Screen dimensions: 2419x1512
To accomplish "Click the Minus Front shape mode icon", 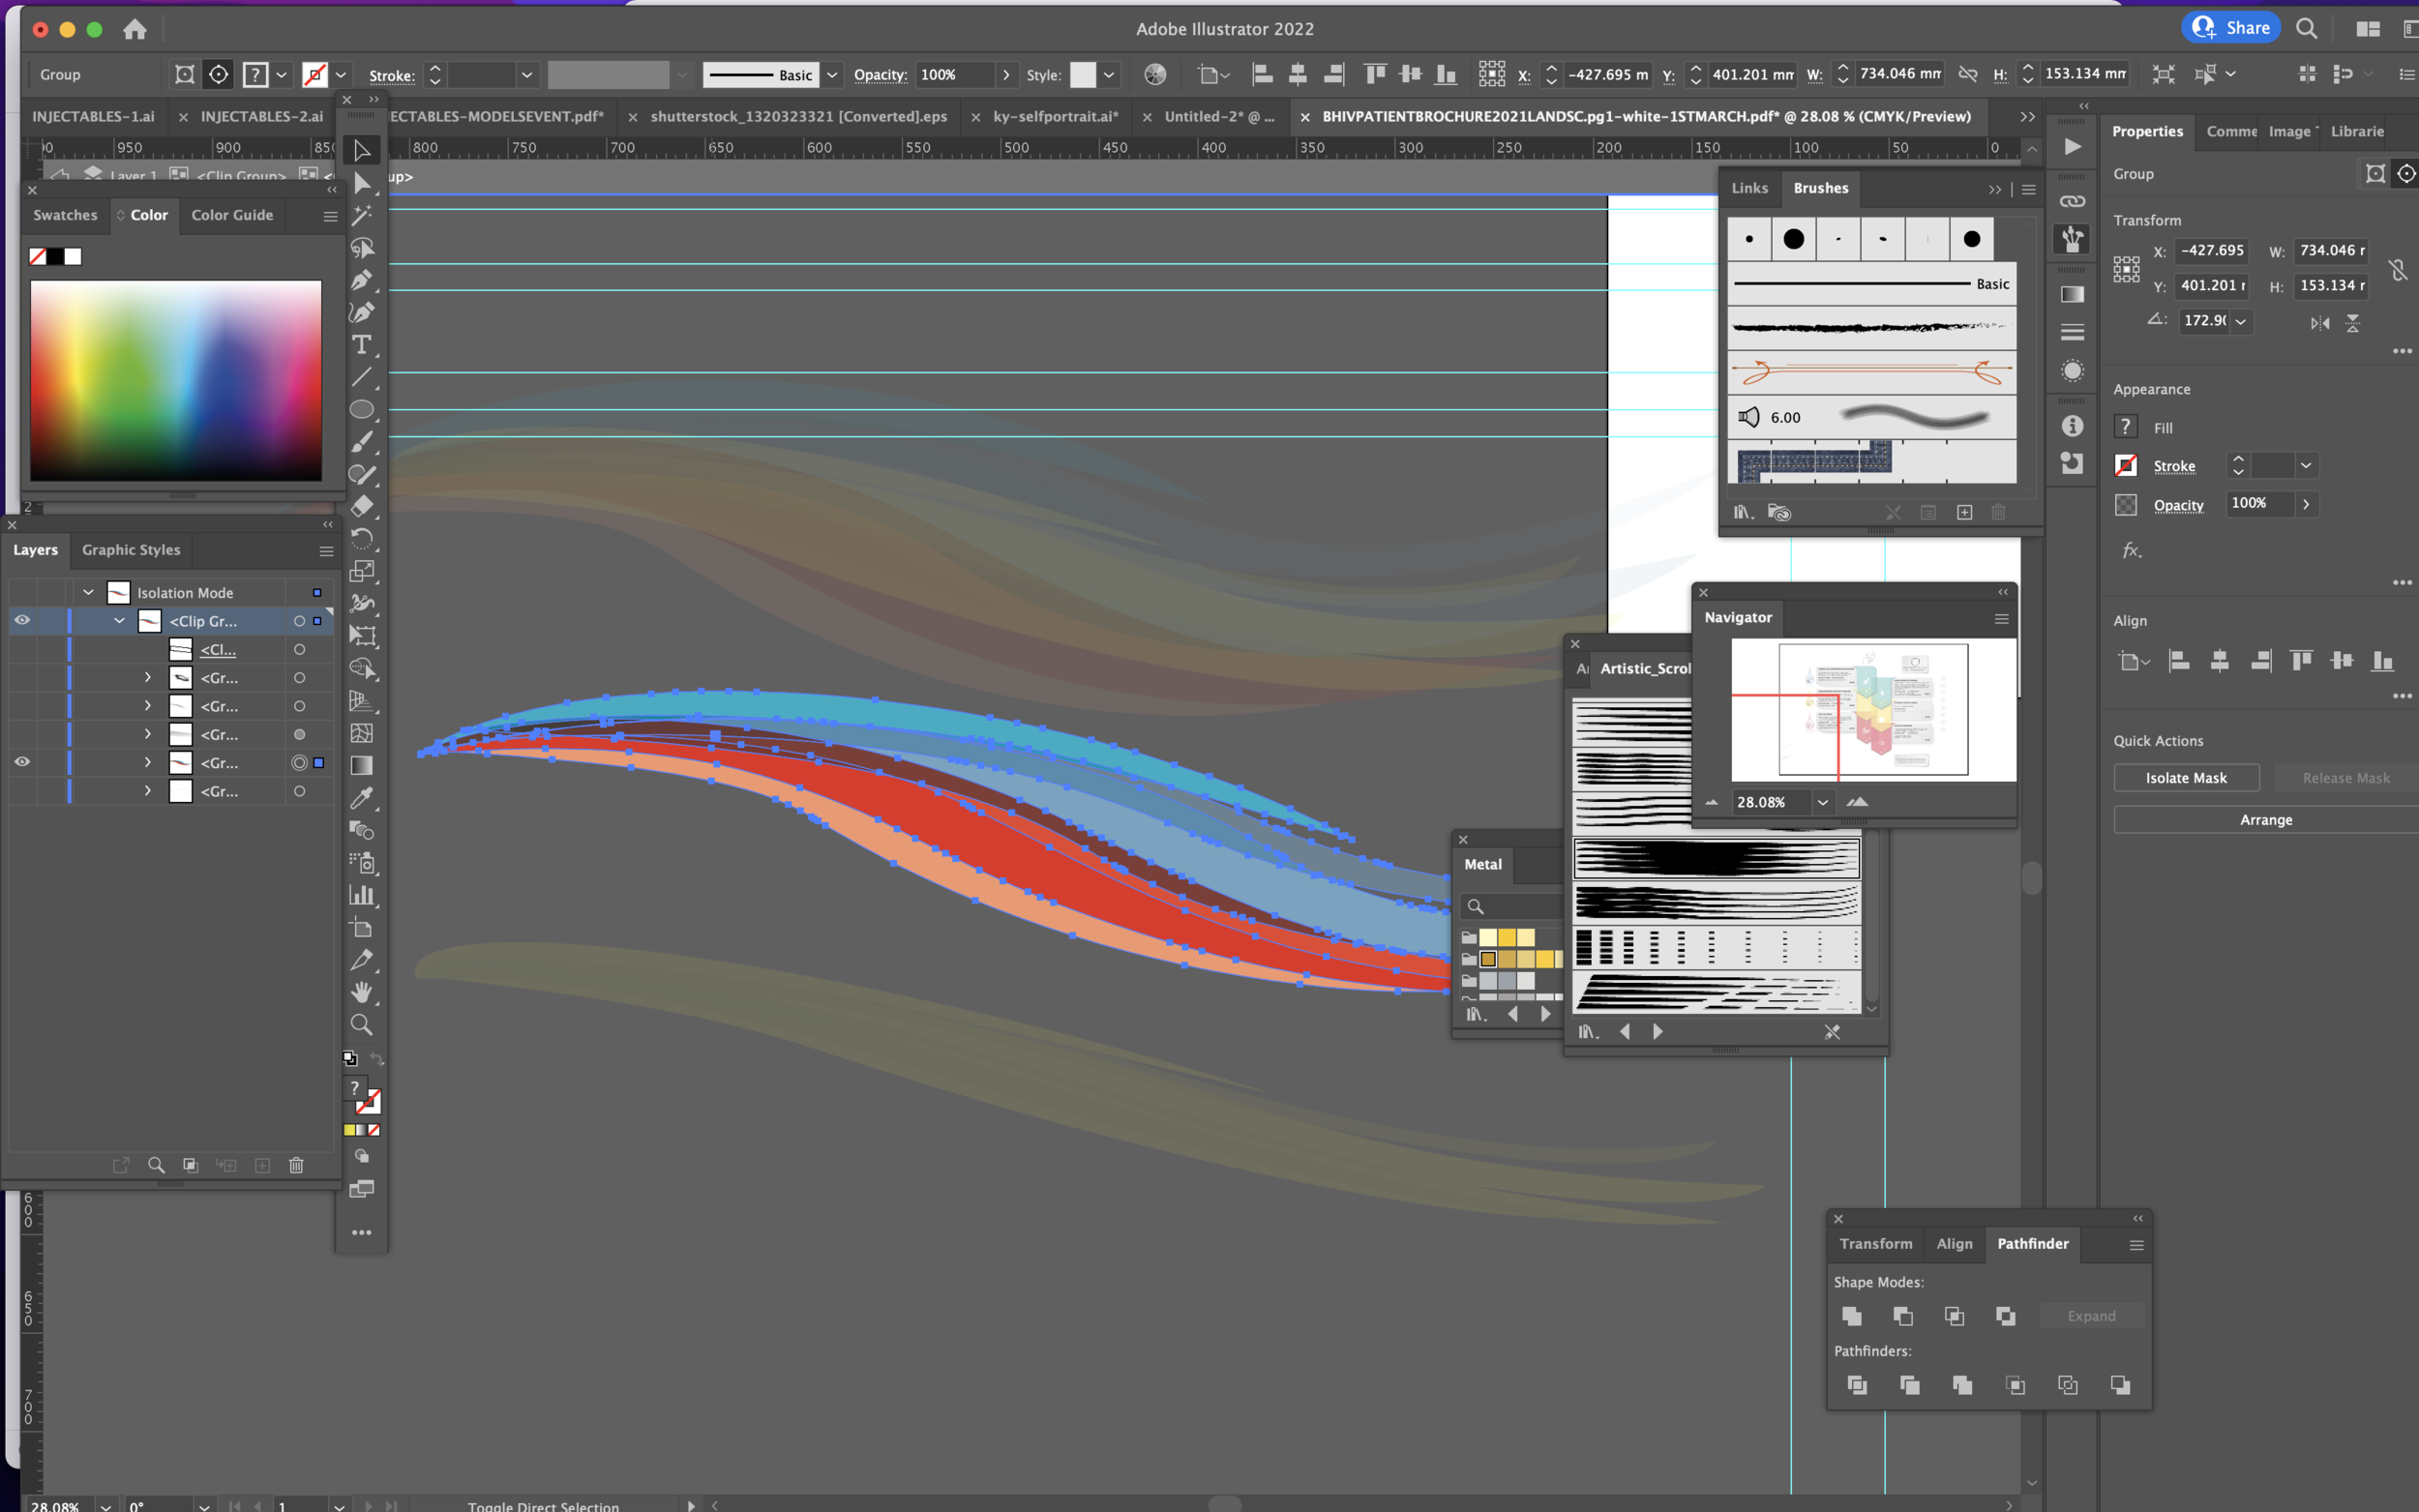I will (1903, 1316).
